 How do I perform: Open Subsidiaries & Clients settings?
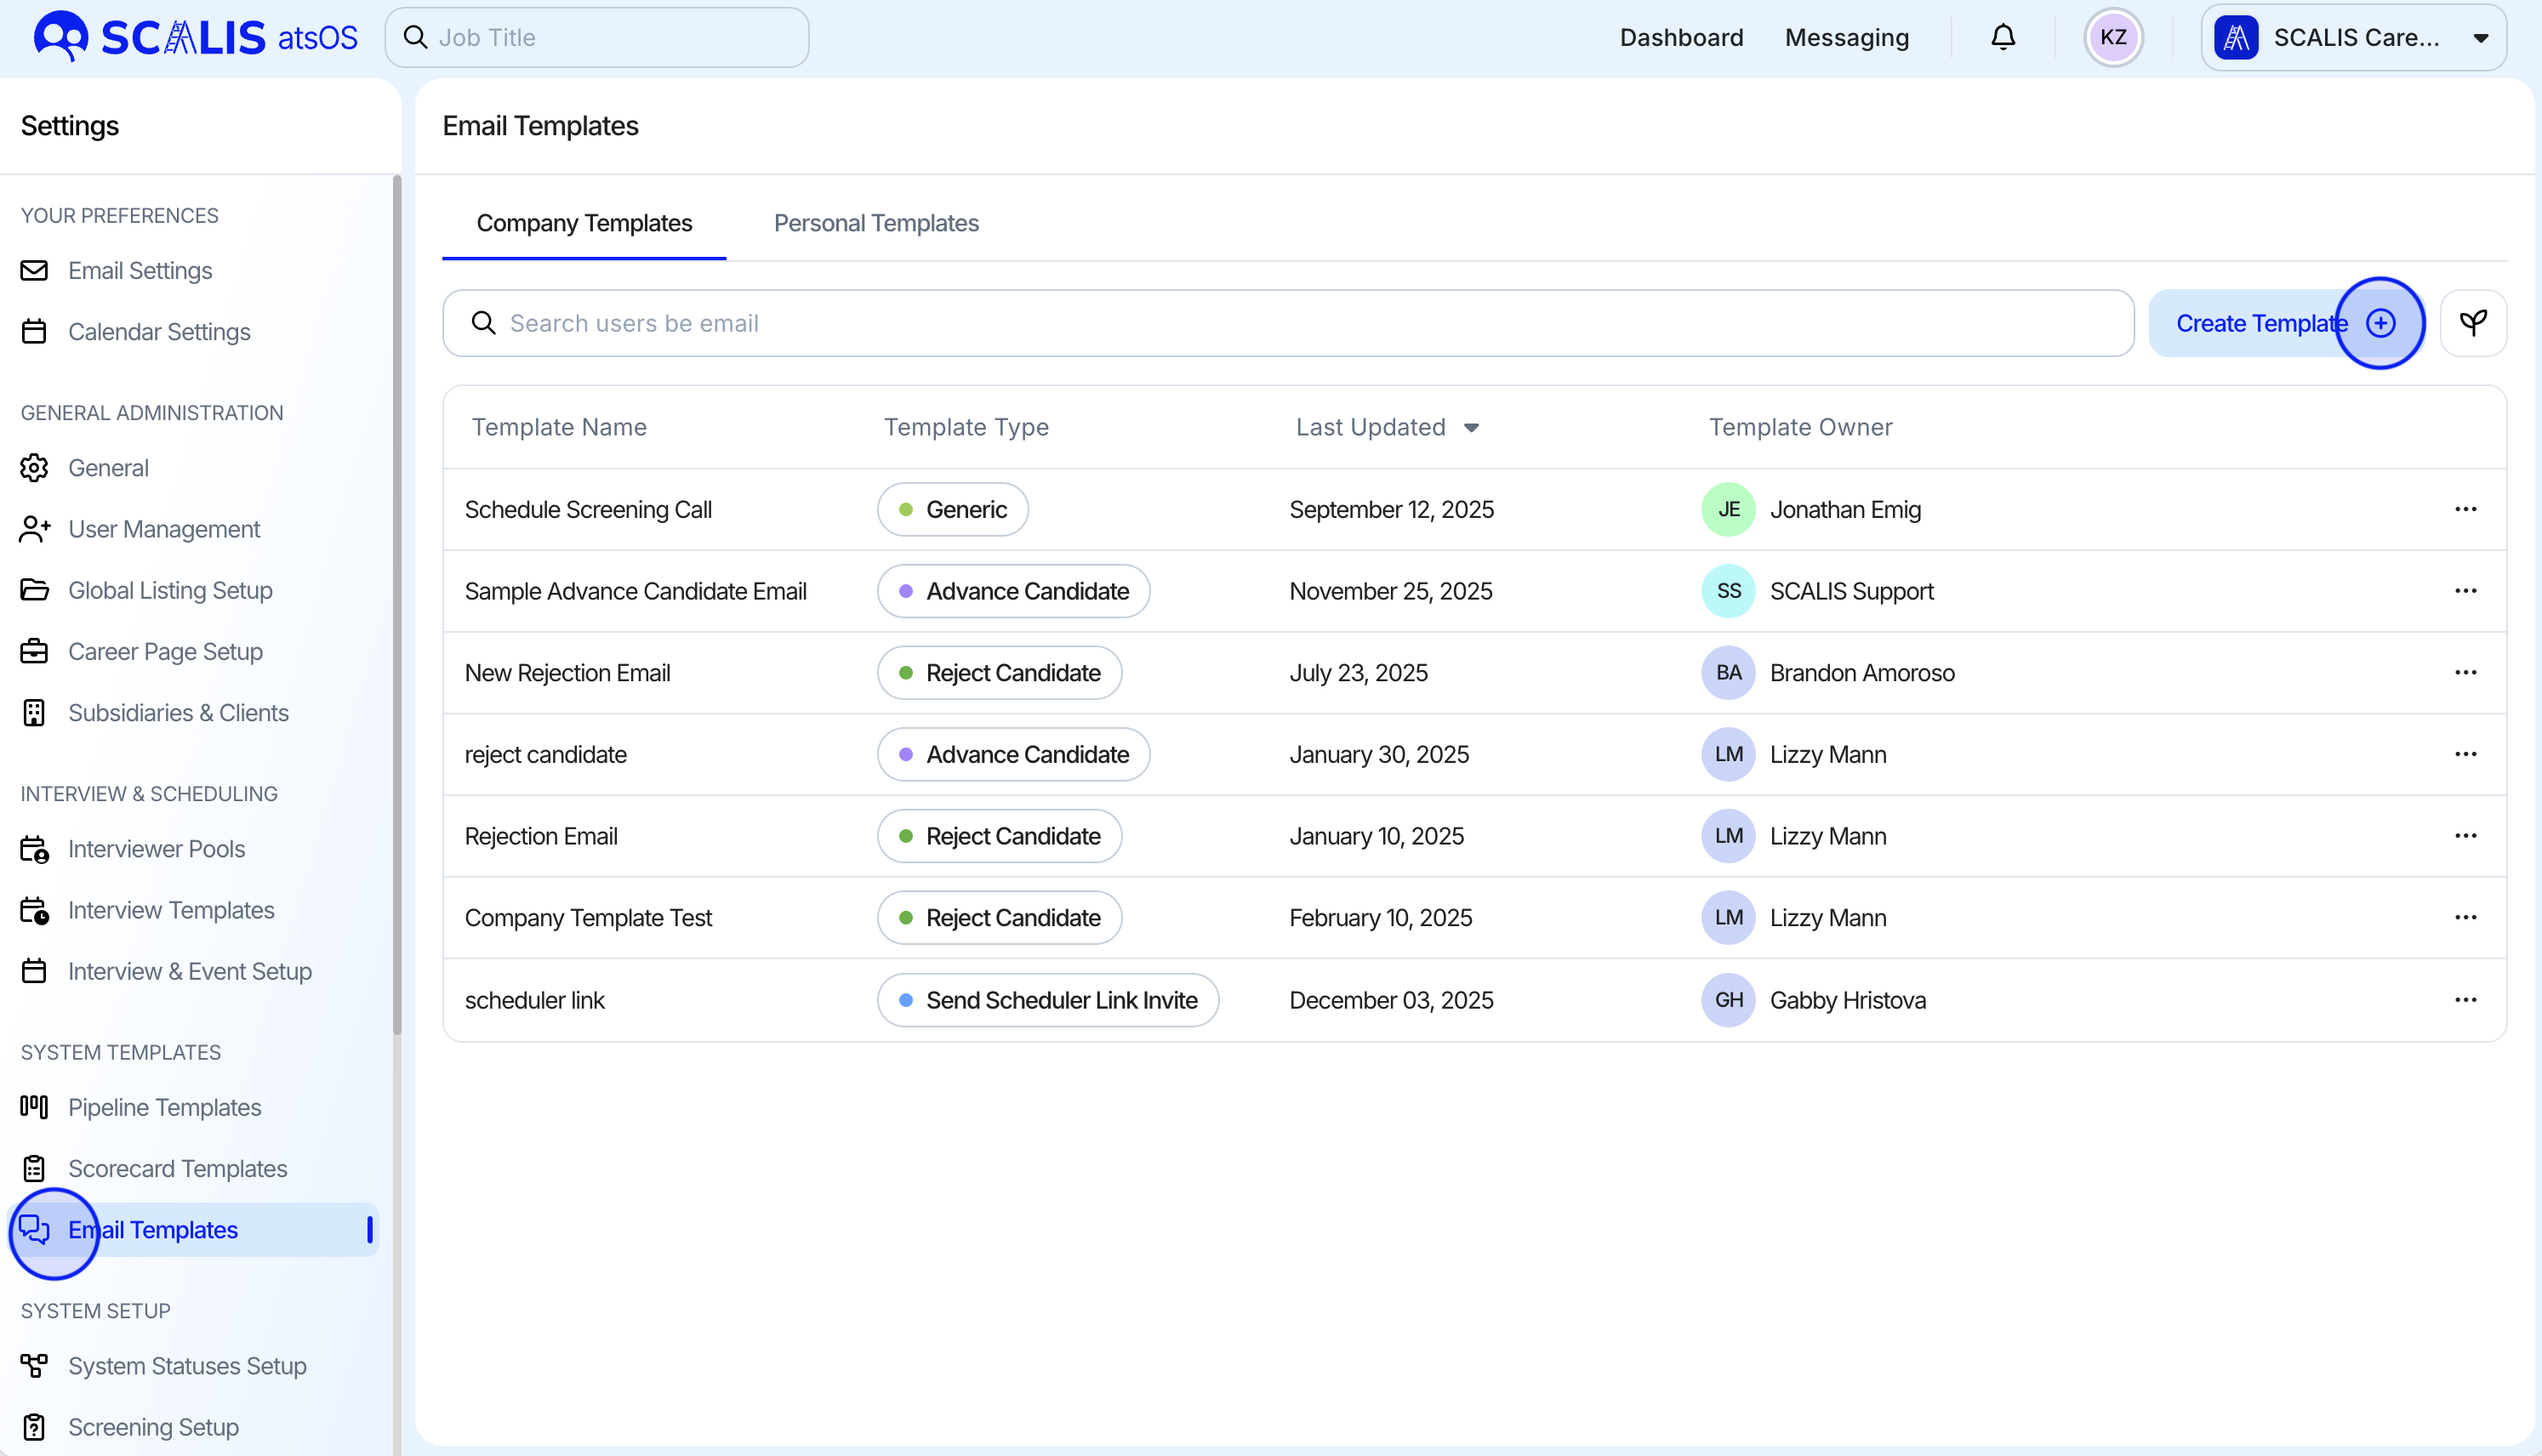pyautogui.click(x=178, y=712)
